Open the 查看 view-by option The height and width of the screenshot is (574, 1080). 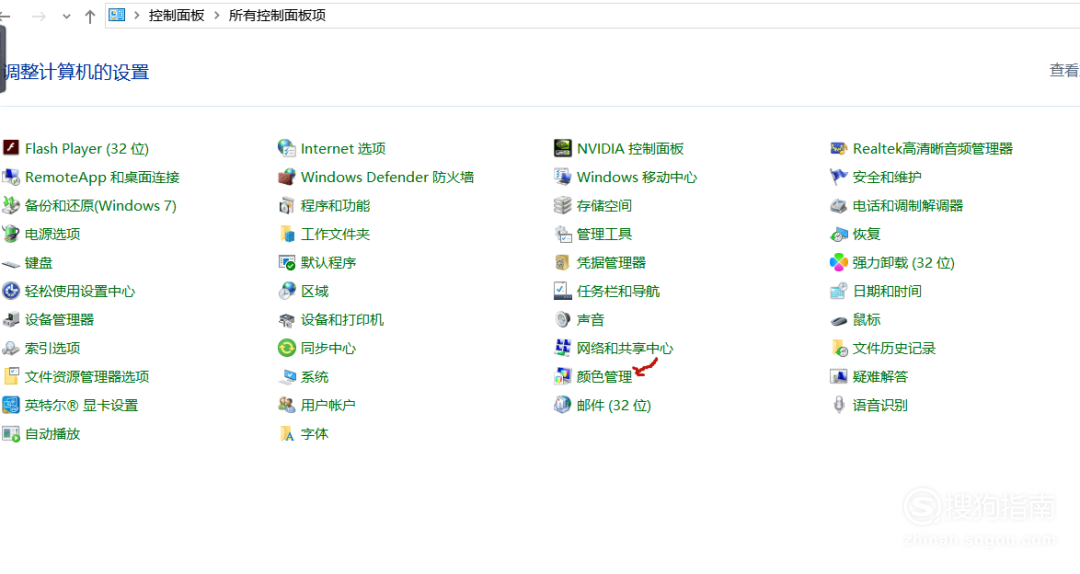coord(1064,70)
